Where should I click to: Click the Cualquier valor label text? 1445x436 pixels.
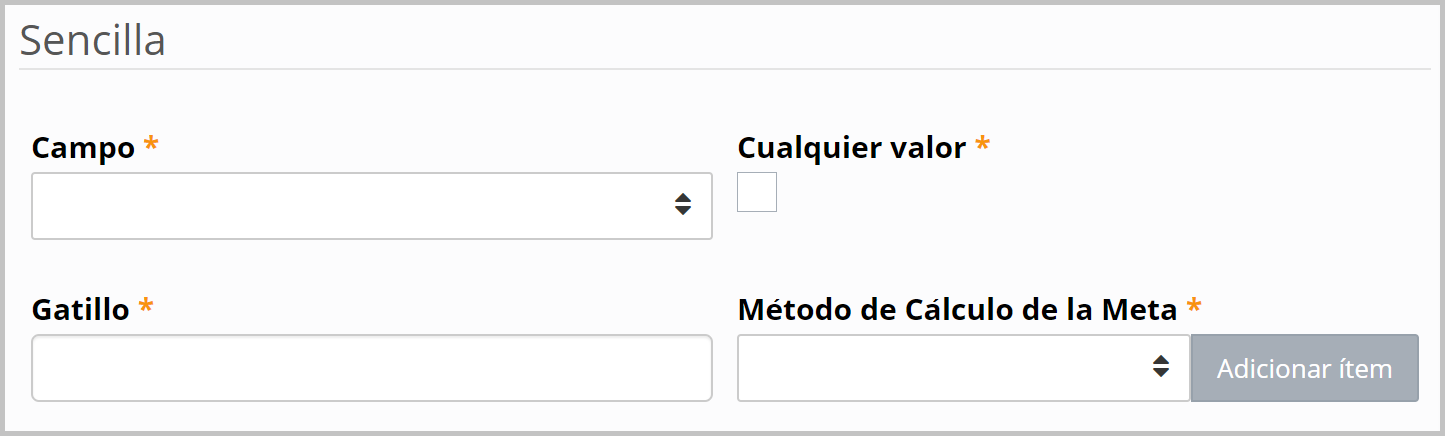click(x=851, y=148)
